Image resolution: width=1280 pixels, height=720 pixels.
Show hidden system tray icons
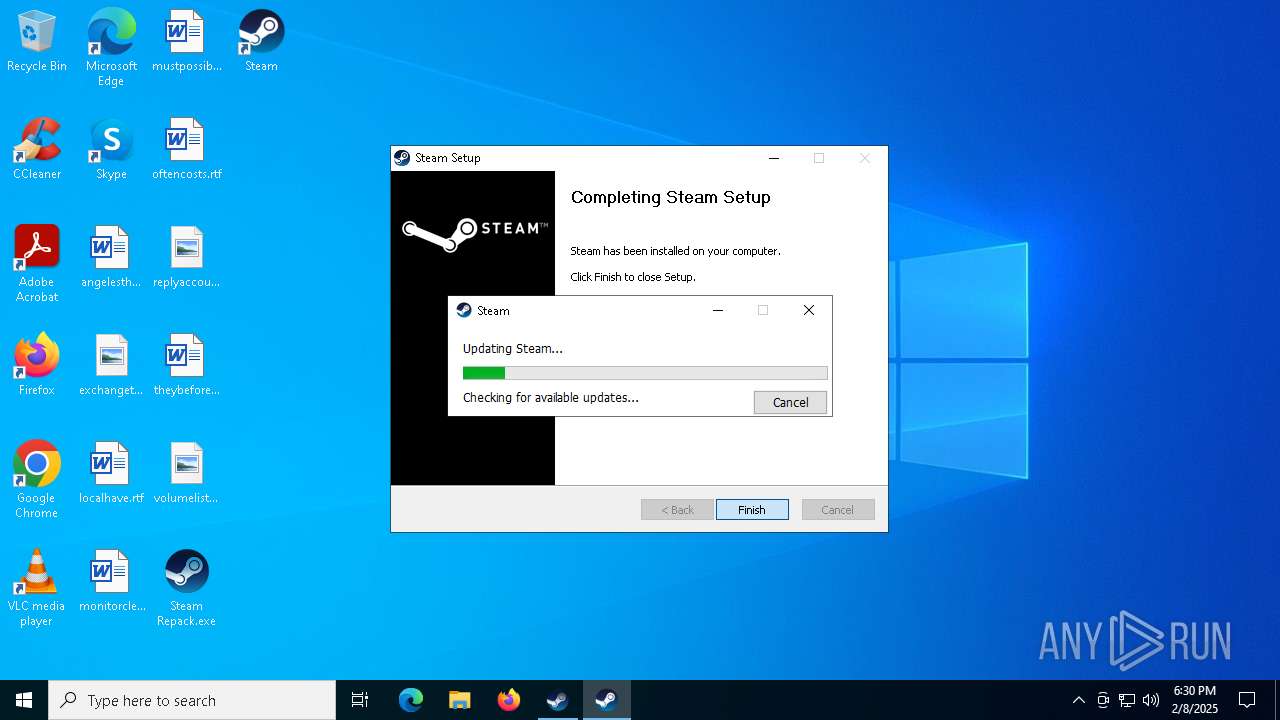point(1078,700)
